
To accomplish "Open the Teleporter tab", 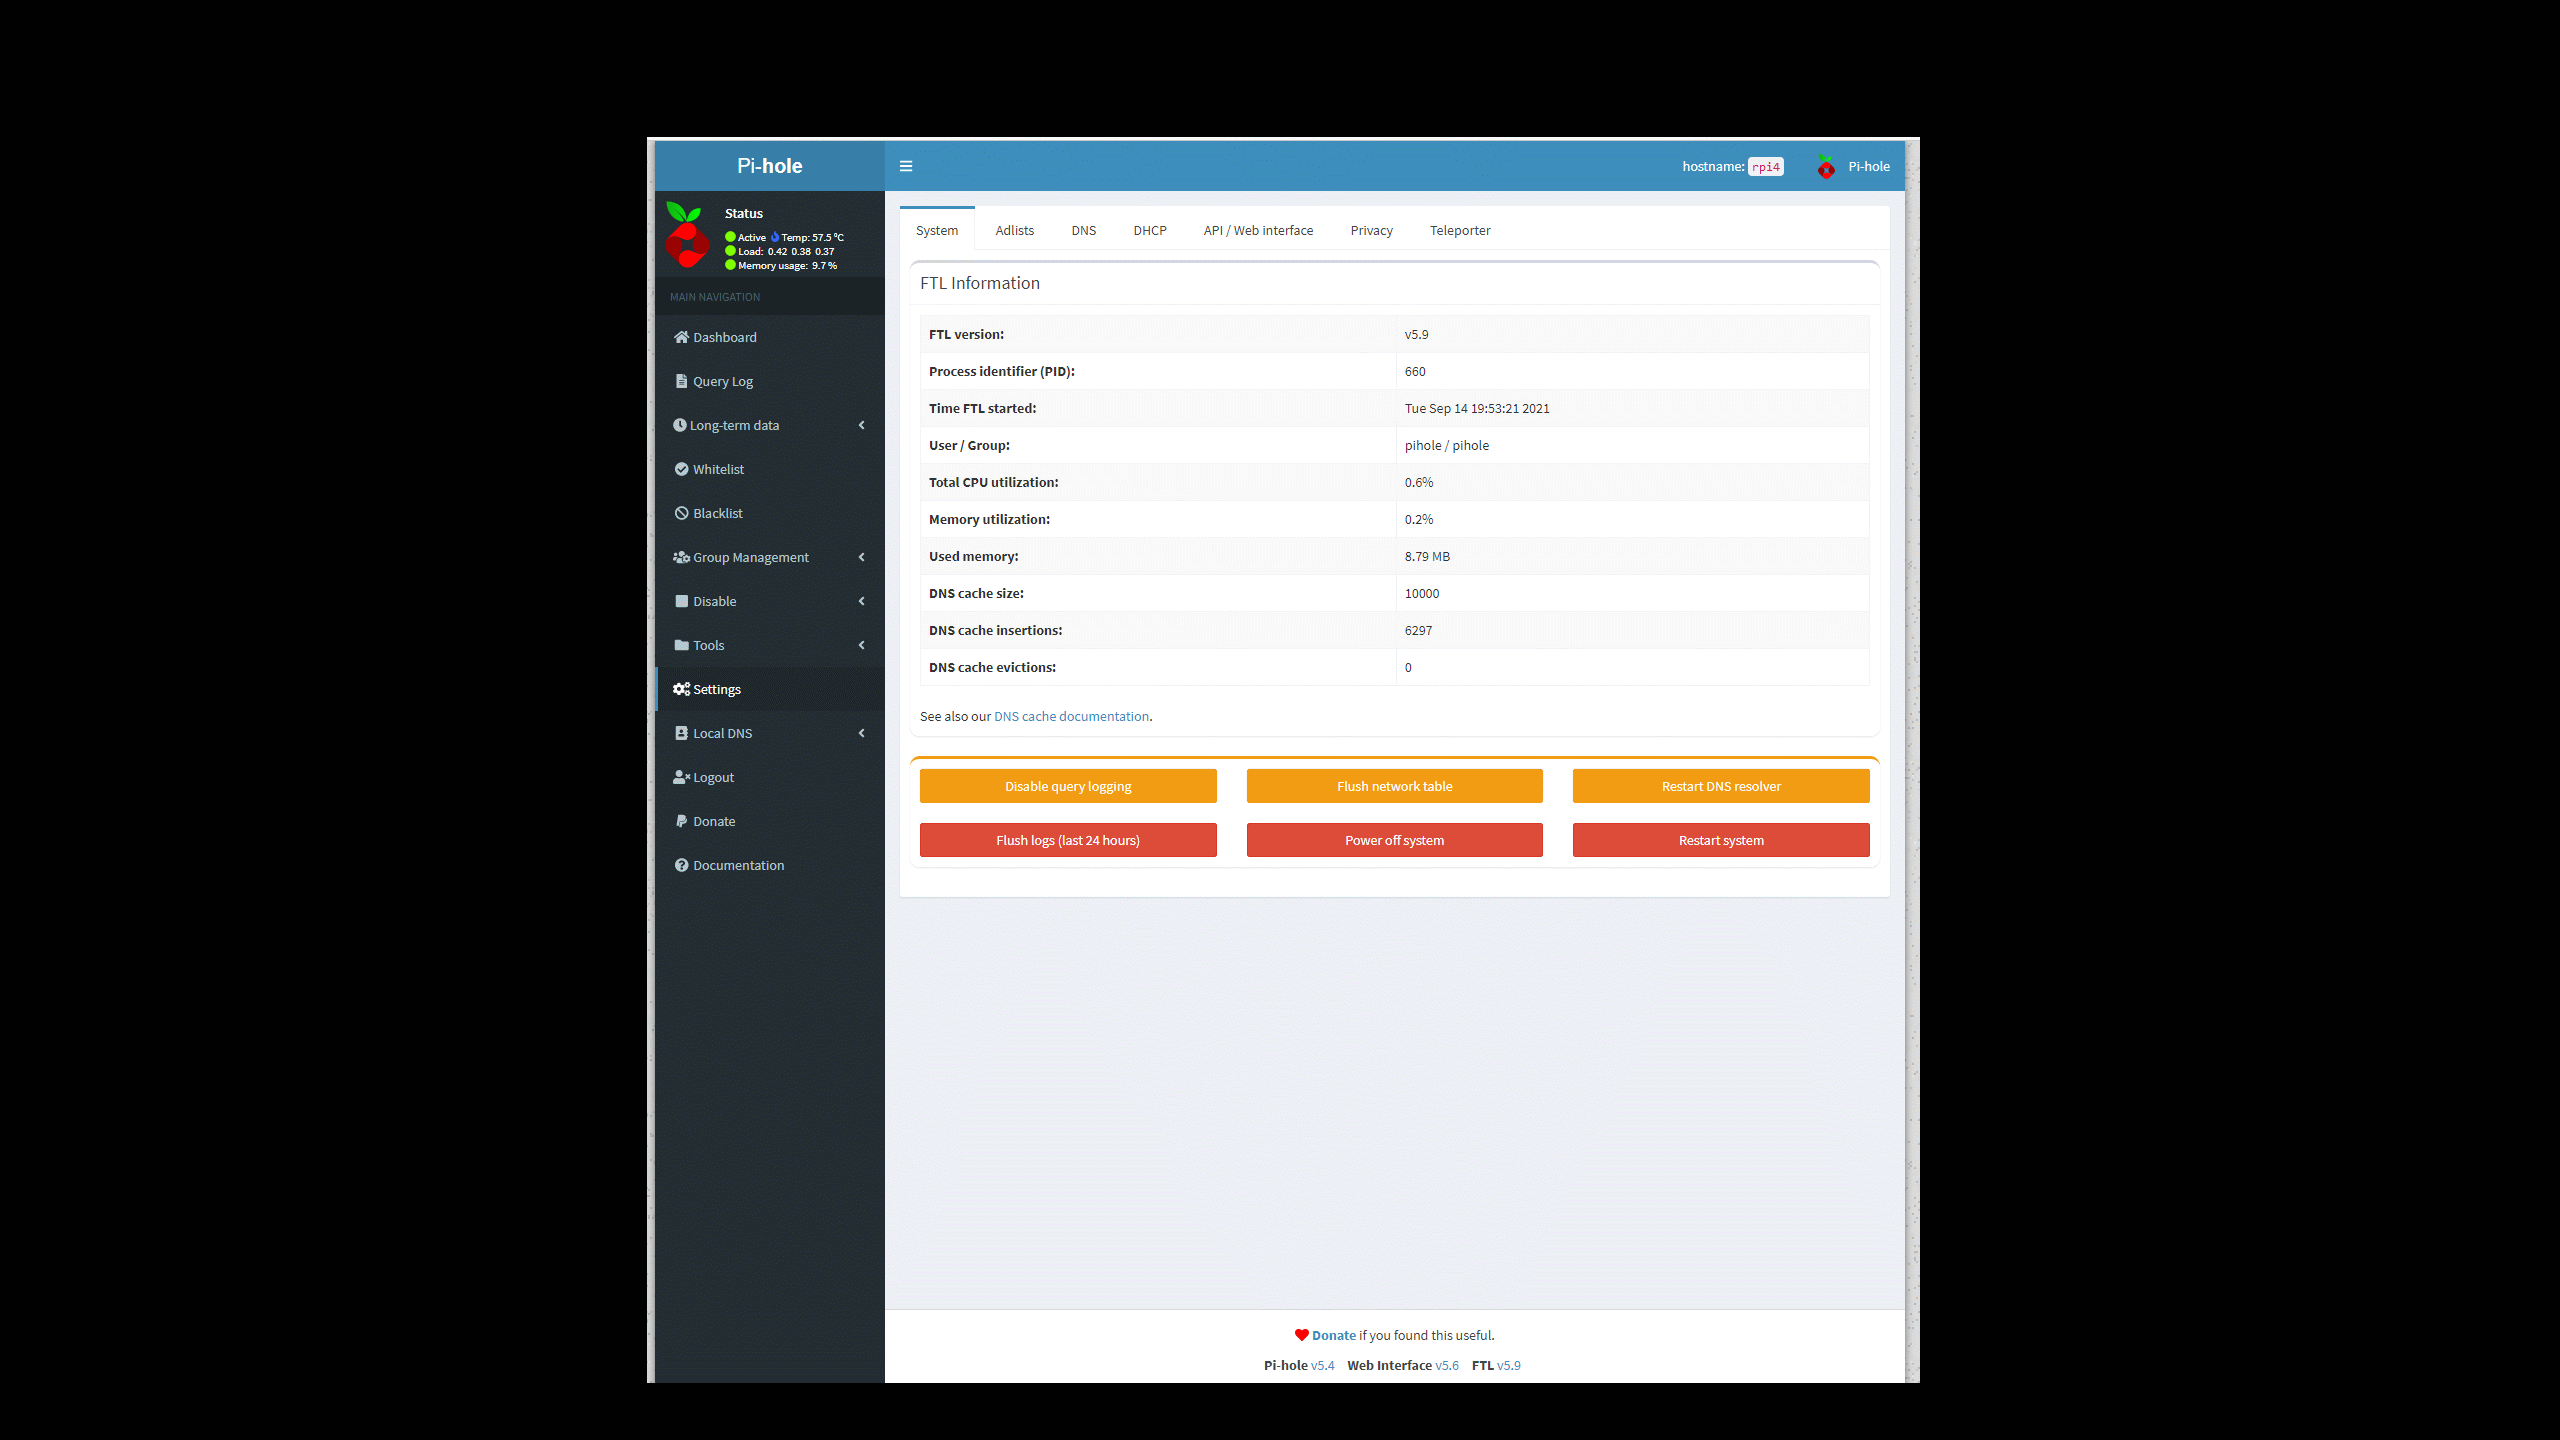I will pyautogui.click(x=1459, y=230).
